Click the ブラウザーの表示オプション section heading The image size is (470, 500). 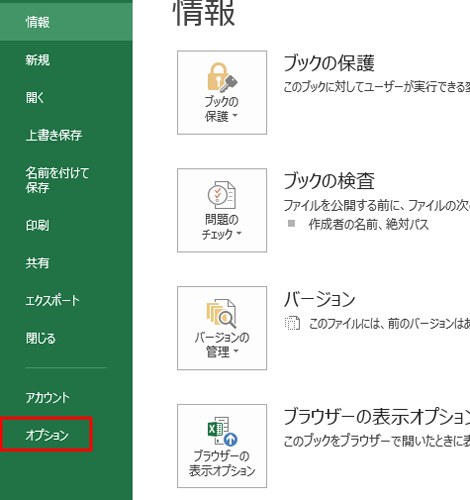(377, 417)
